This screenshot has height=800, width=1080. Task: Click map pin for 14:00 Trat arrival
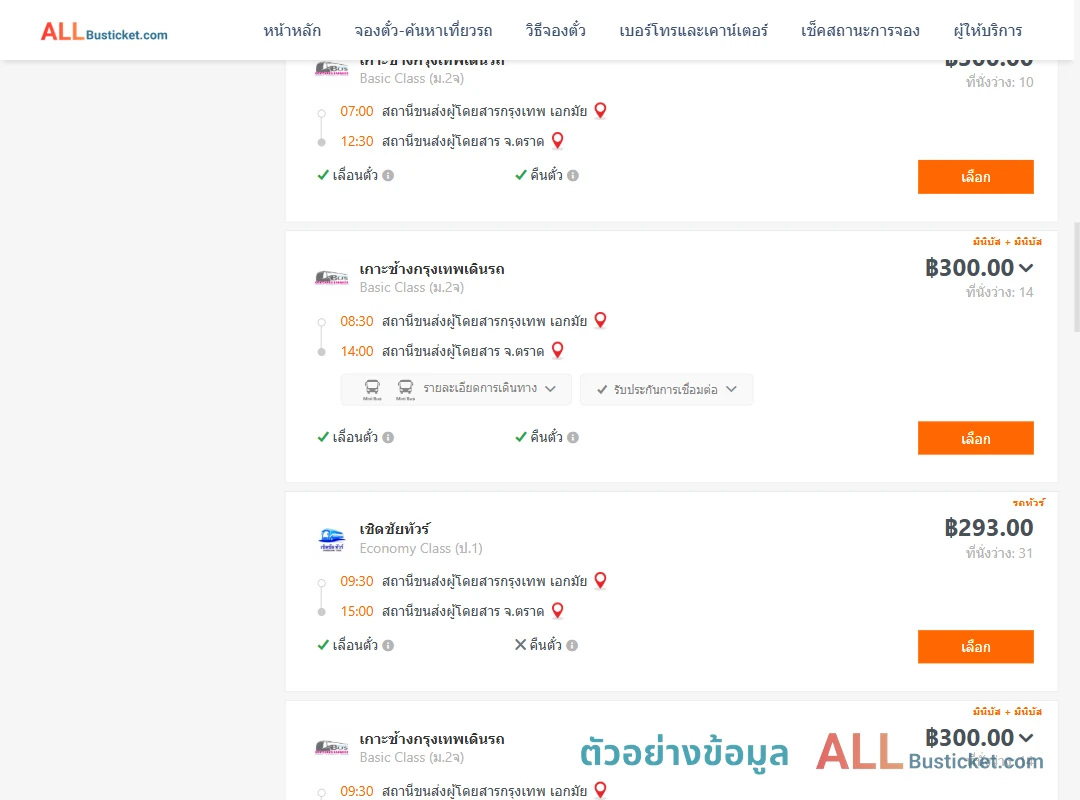[558, 351]
